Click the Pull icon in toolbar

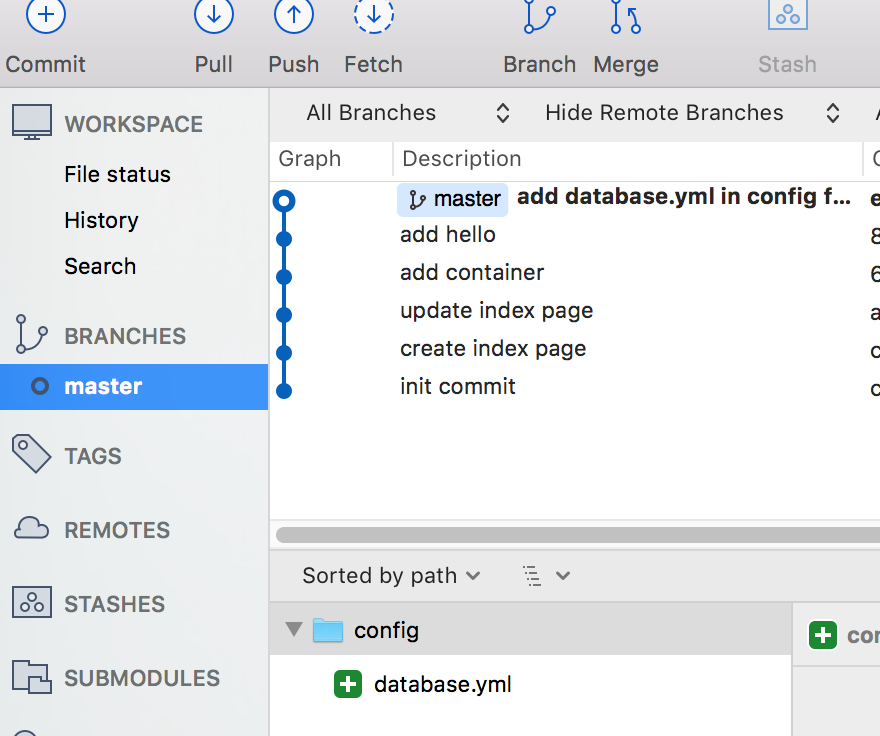point(213,16)
